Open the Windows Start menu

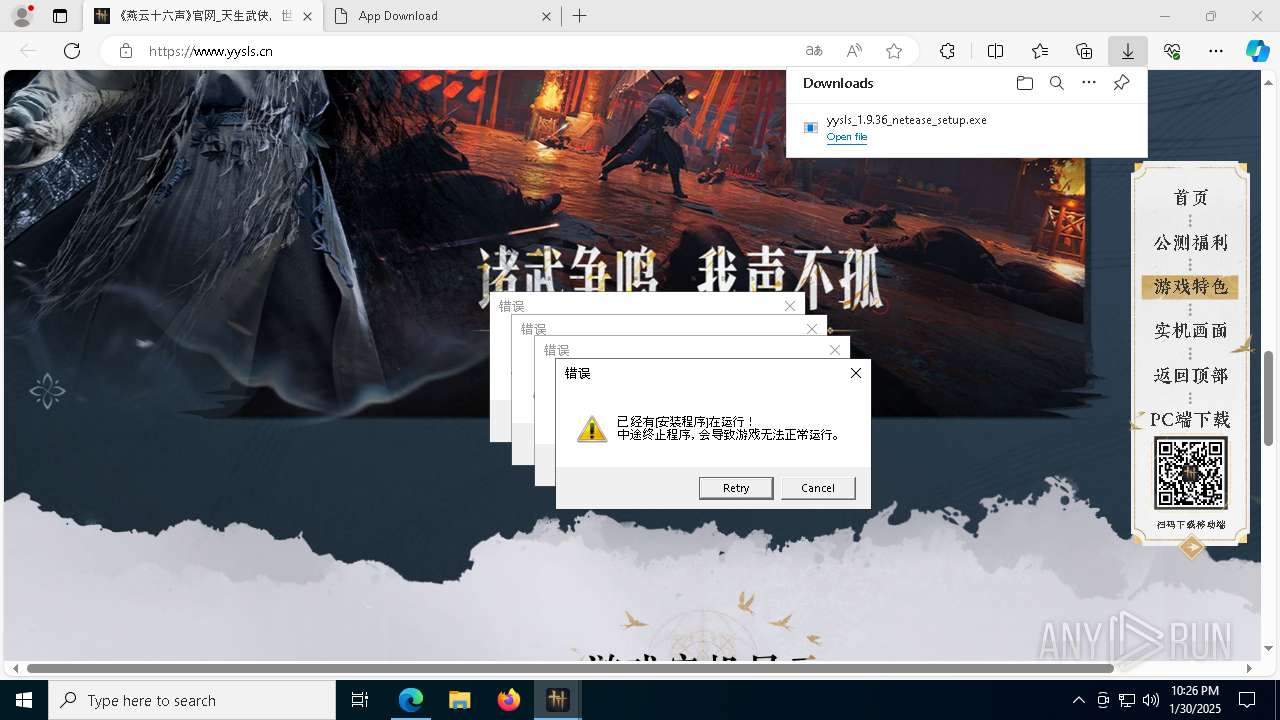tap(24, 700)
